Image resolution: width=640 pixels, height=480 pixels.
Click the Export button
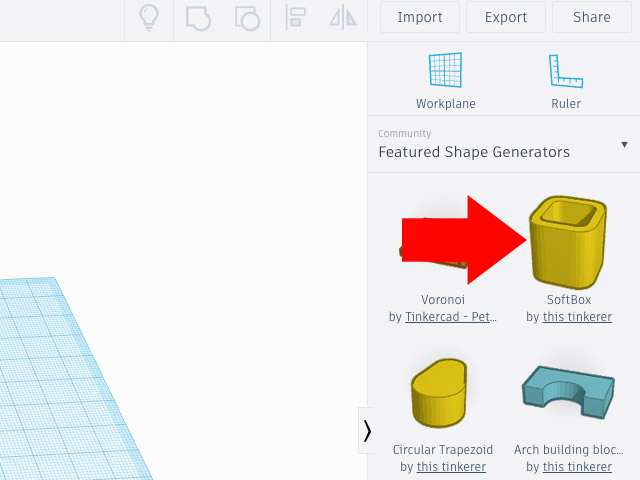505,17
